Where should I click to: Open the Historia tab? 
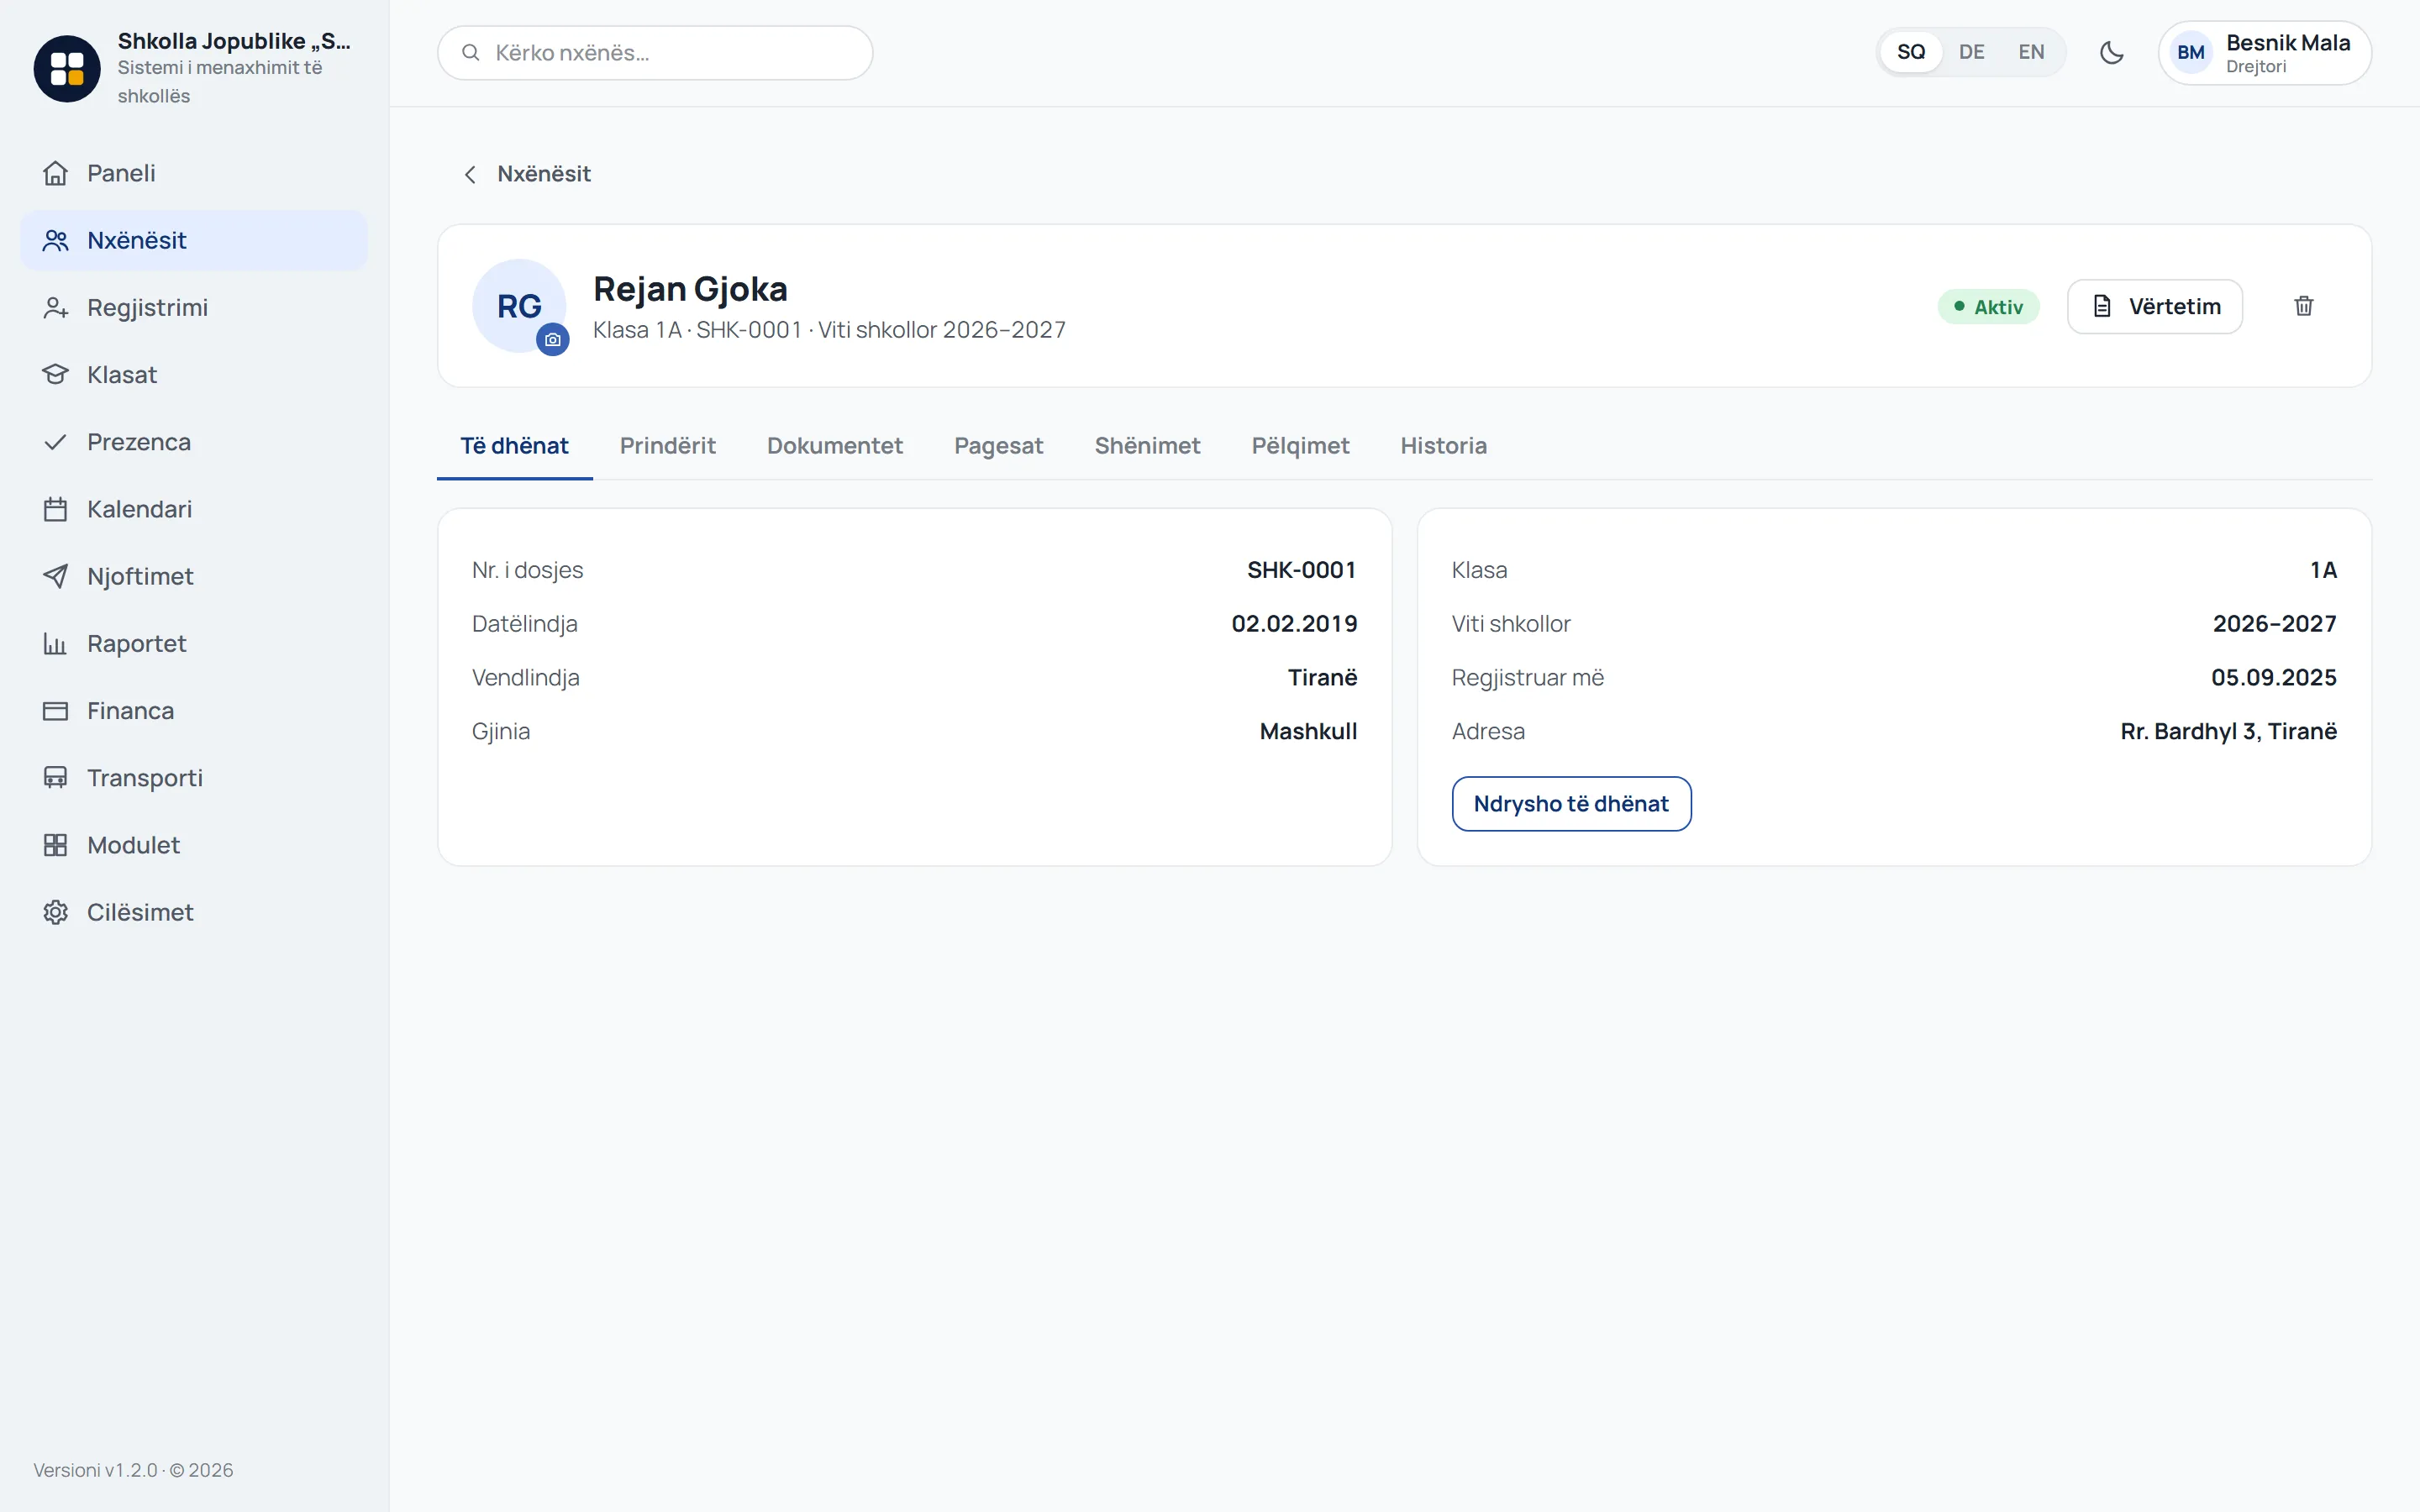(1443, 446)
